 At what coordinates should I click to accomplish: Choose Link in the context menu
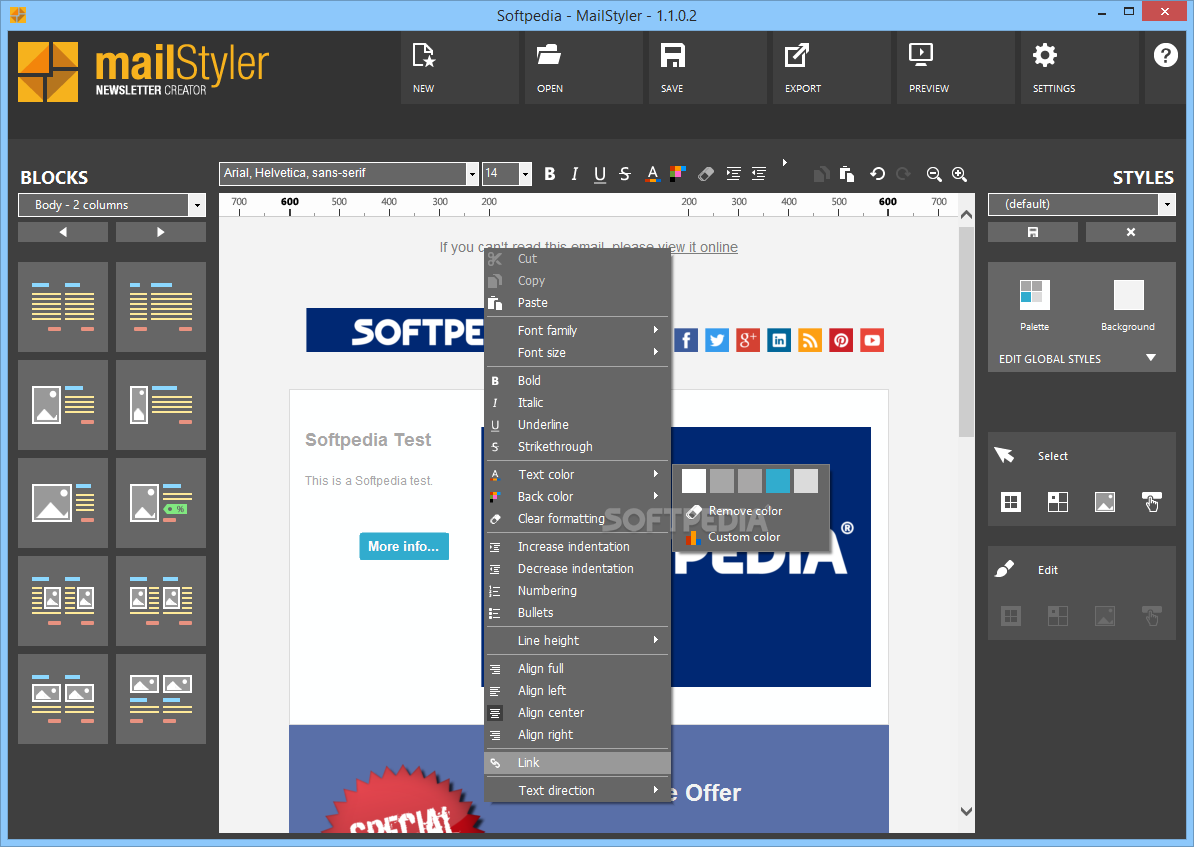coord(578,762)
